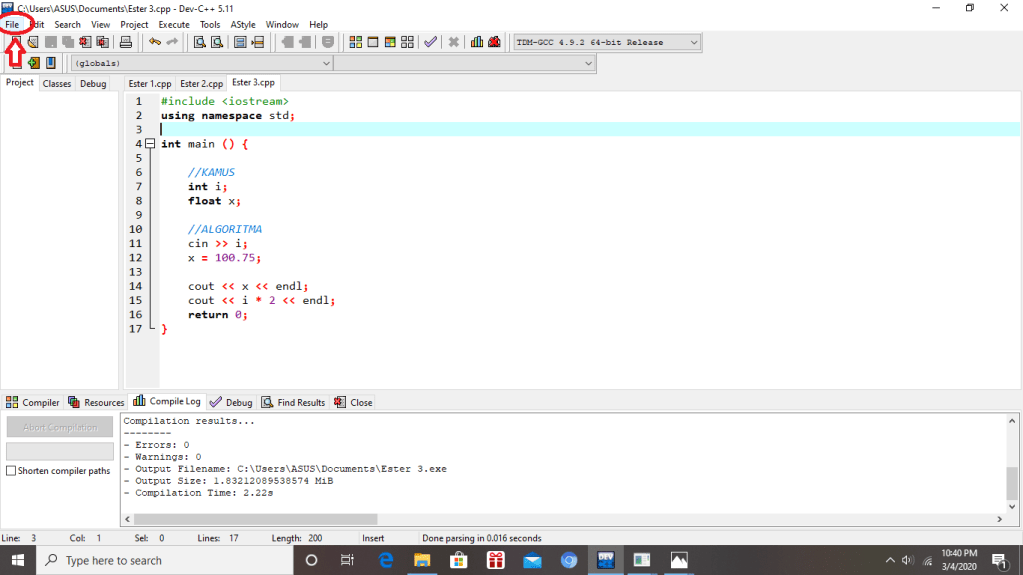Image resolution: width=1023 pixels, height=575 pixels.
Task: Open Find with the magnifier toolbar icon
Action: point(200,42)
